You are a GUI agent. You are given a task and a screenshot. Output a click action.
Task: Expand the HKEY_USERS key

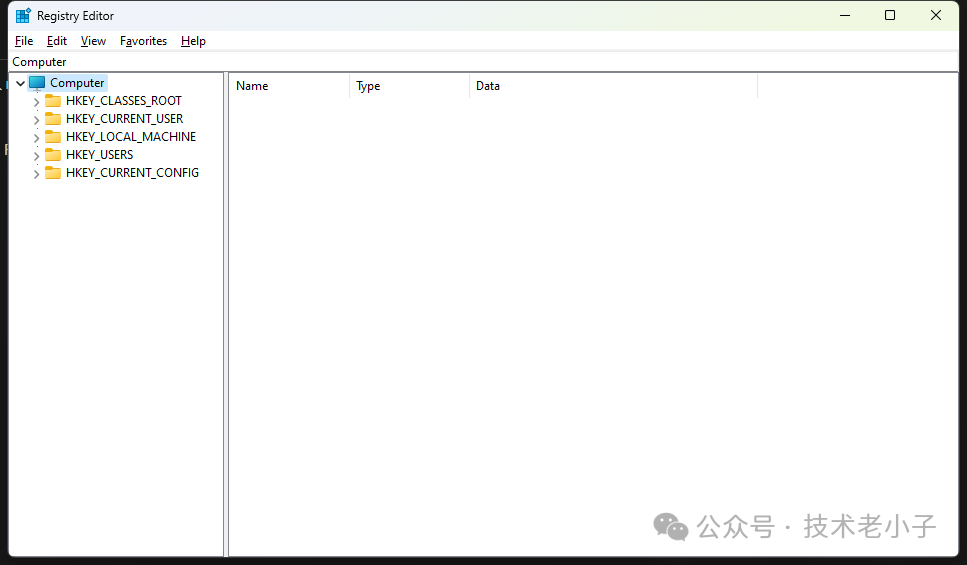tap(36, 155)
